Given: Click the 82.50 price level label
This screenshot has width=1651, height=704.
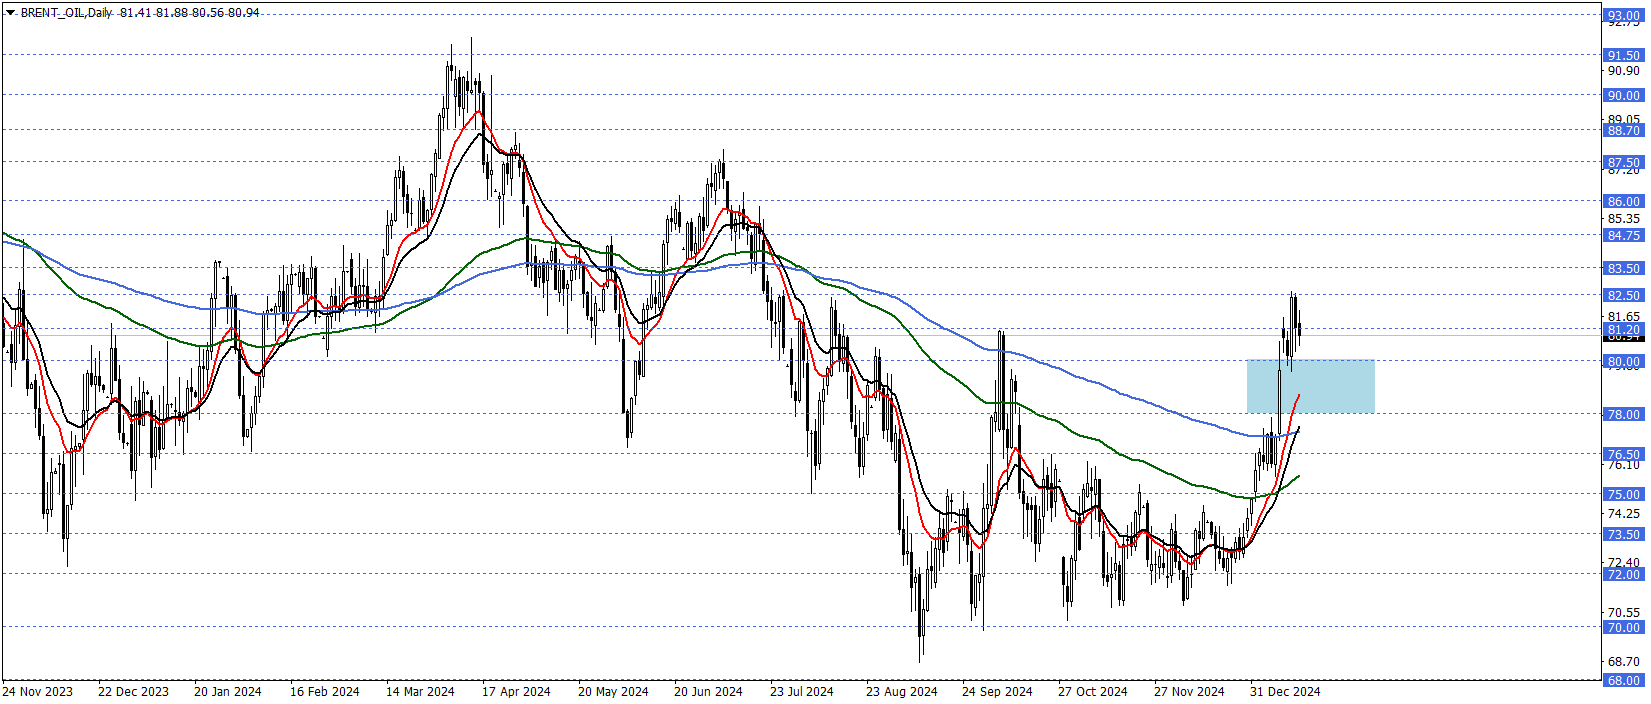Looking at the screenshot, I should [x=1623, y=295].
